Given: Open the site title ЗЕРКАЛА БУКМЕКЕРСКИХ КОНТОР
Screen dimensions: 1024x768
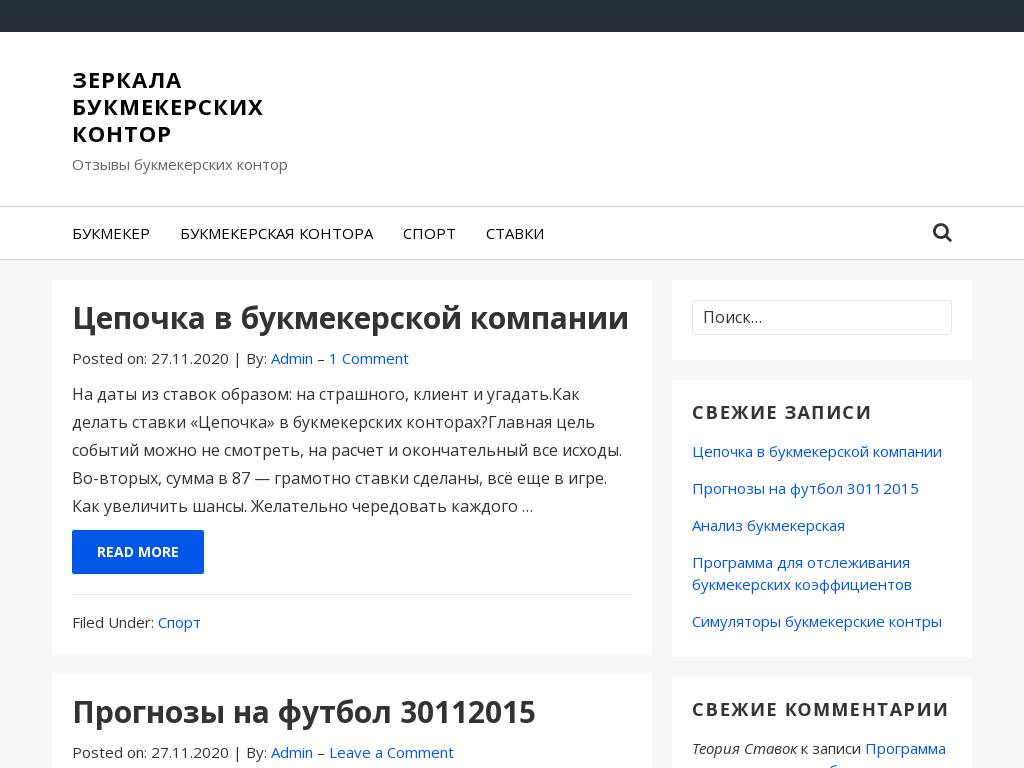Looking at the screenshot, I should [x=168, y=107].
